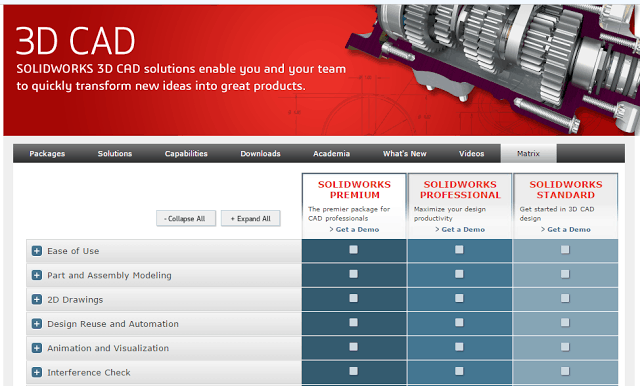Check 2D Drawings under Professional
The image size is (640, 386).
point(459,298)
